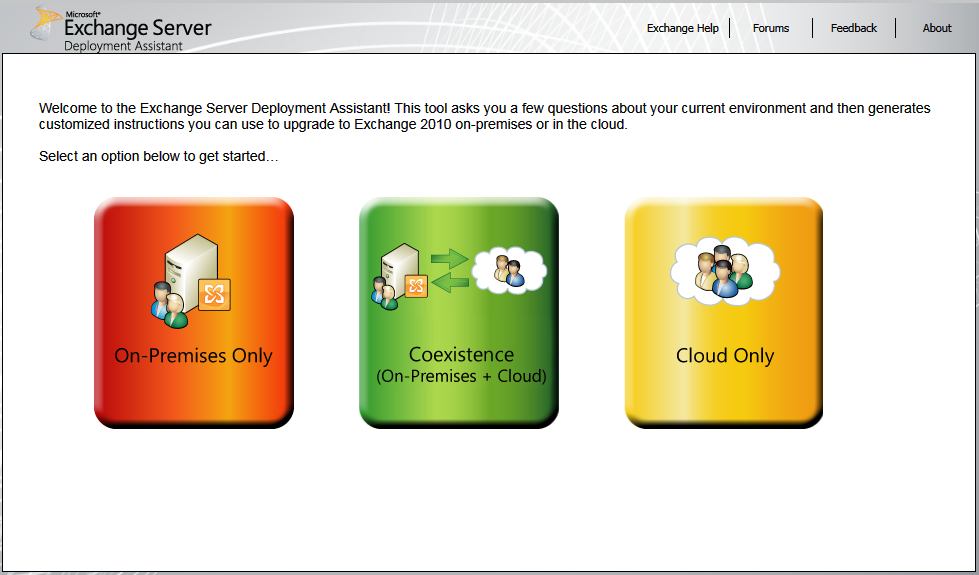The image size is (979, 575).
Task: Go to the Forums page
Action: 770,28
